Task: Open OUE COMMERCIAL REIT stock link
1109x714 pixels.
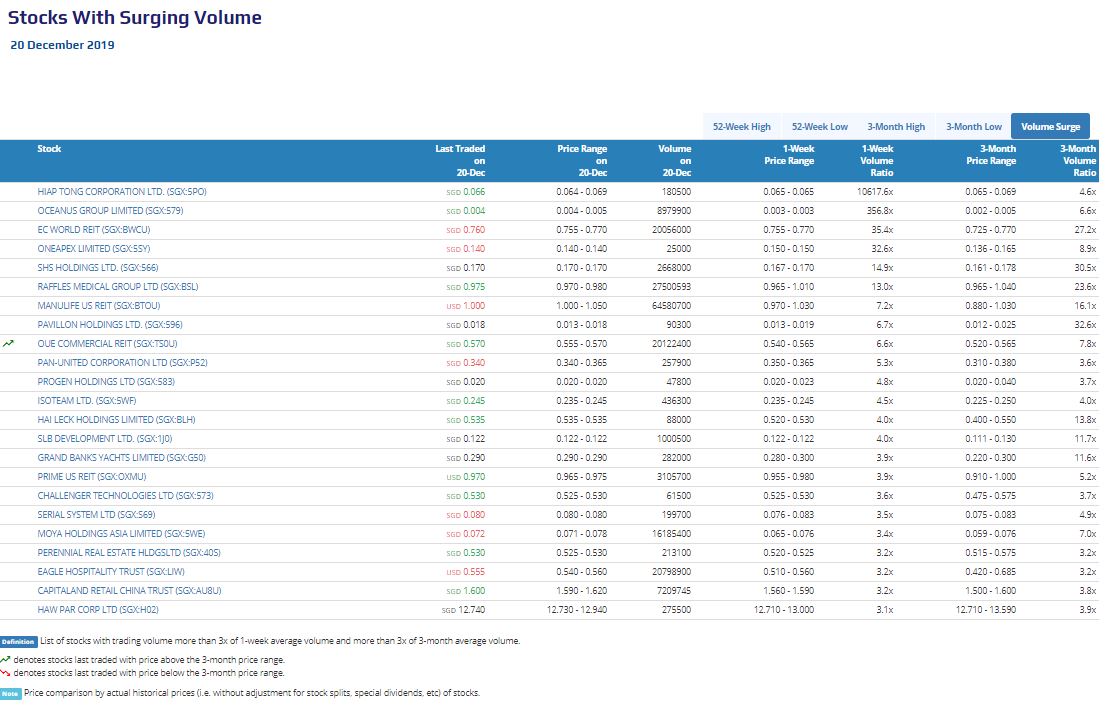Action: [x=107, y=344]
